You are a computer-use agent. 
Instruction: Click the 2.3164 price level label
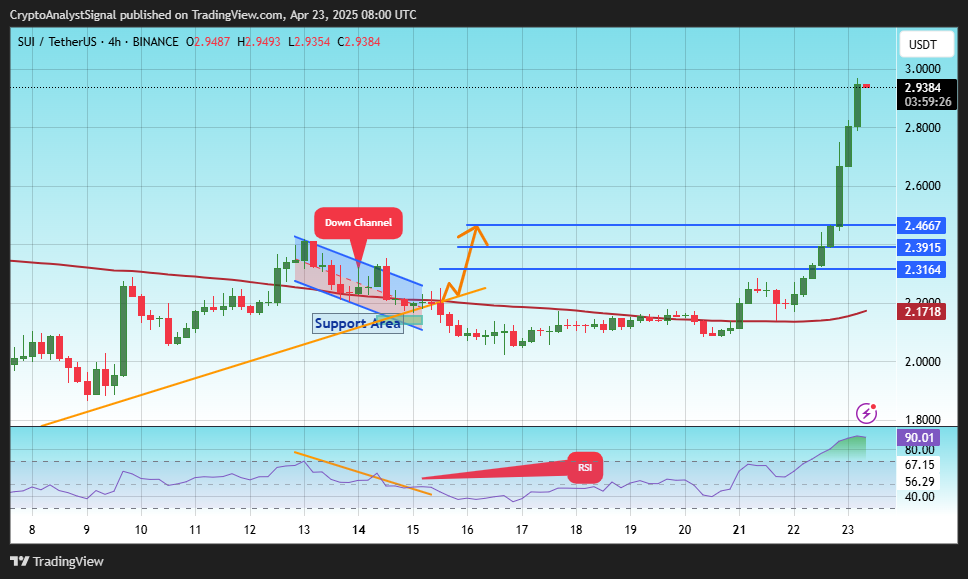click(922, 270)
